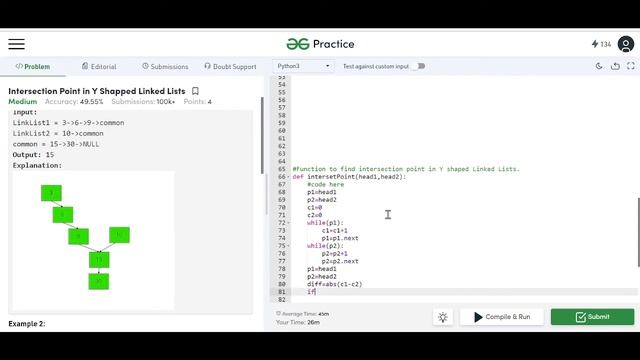Click the Y-shaped linked list diagram

click(93, 241)
